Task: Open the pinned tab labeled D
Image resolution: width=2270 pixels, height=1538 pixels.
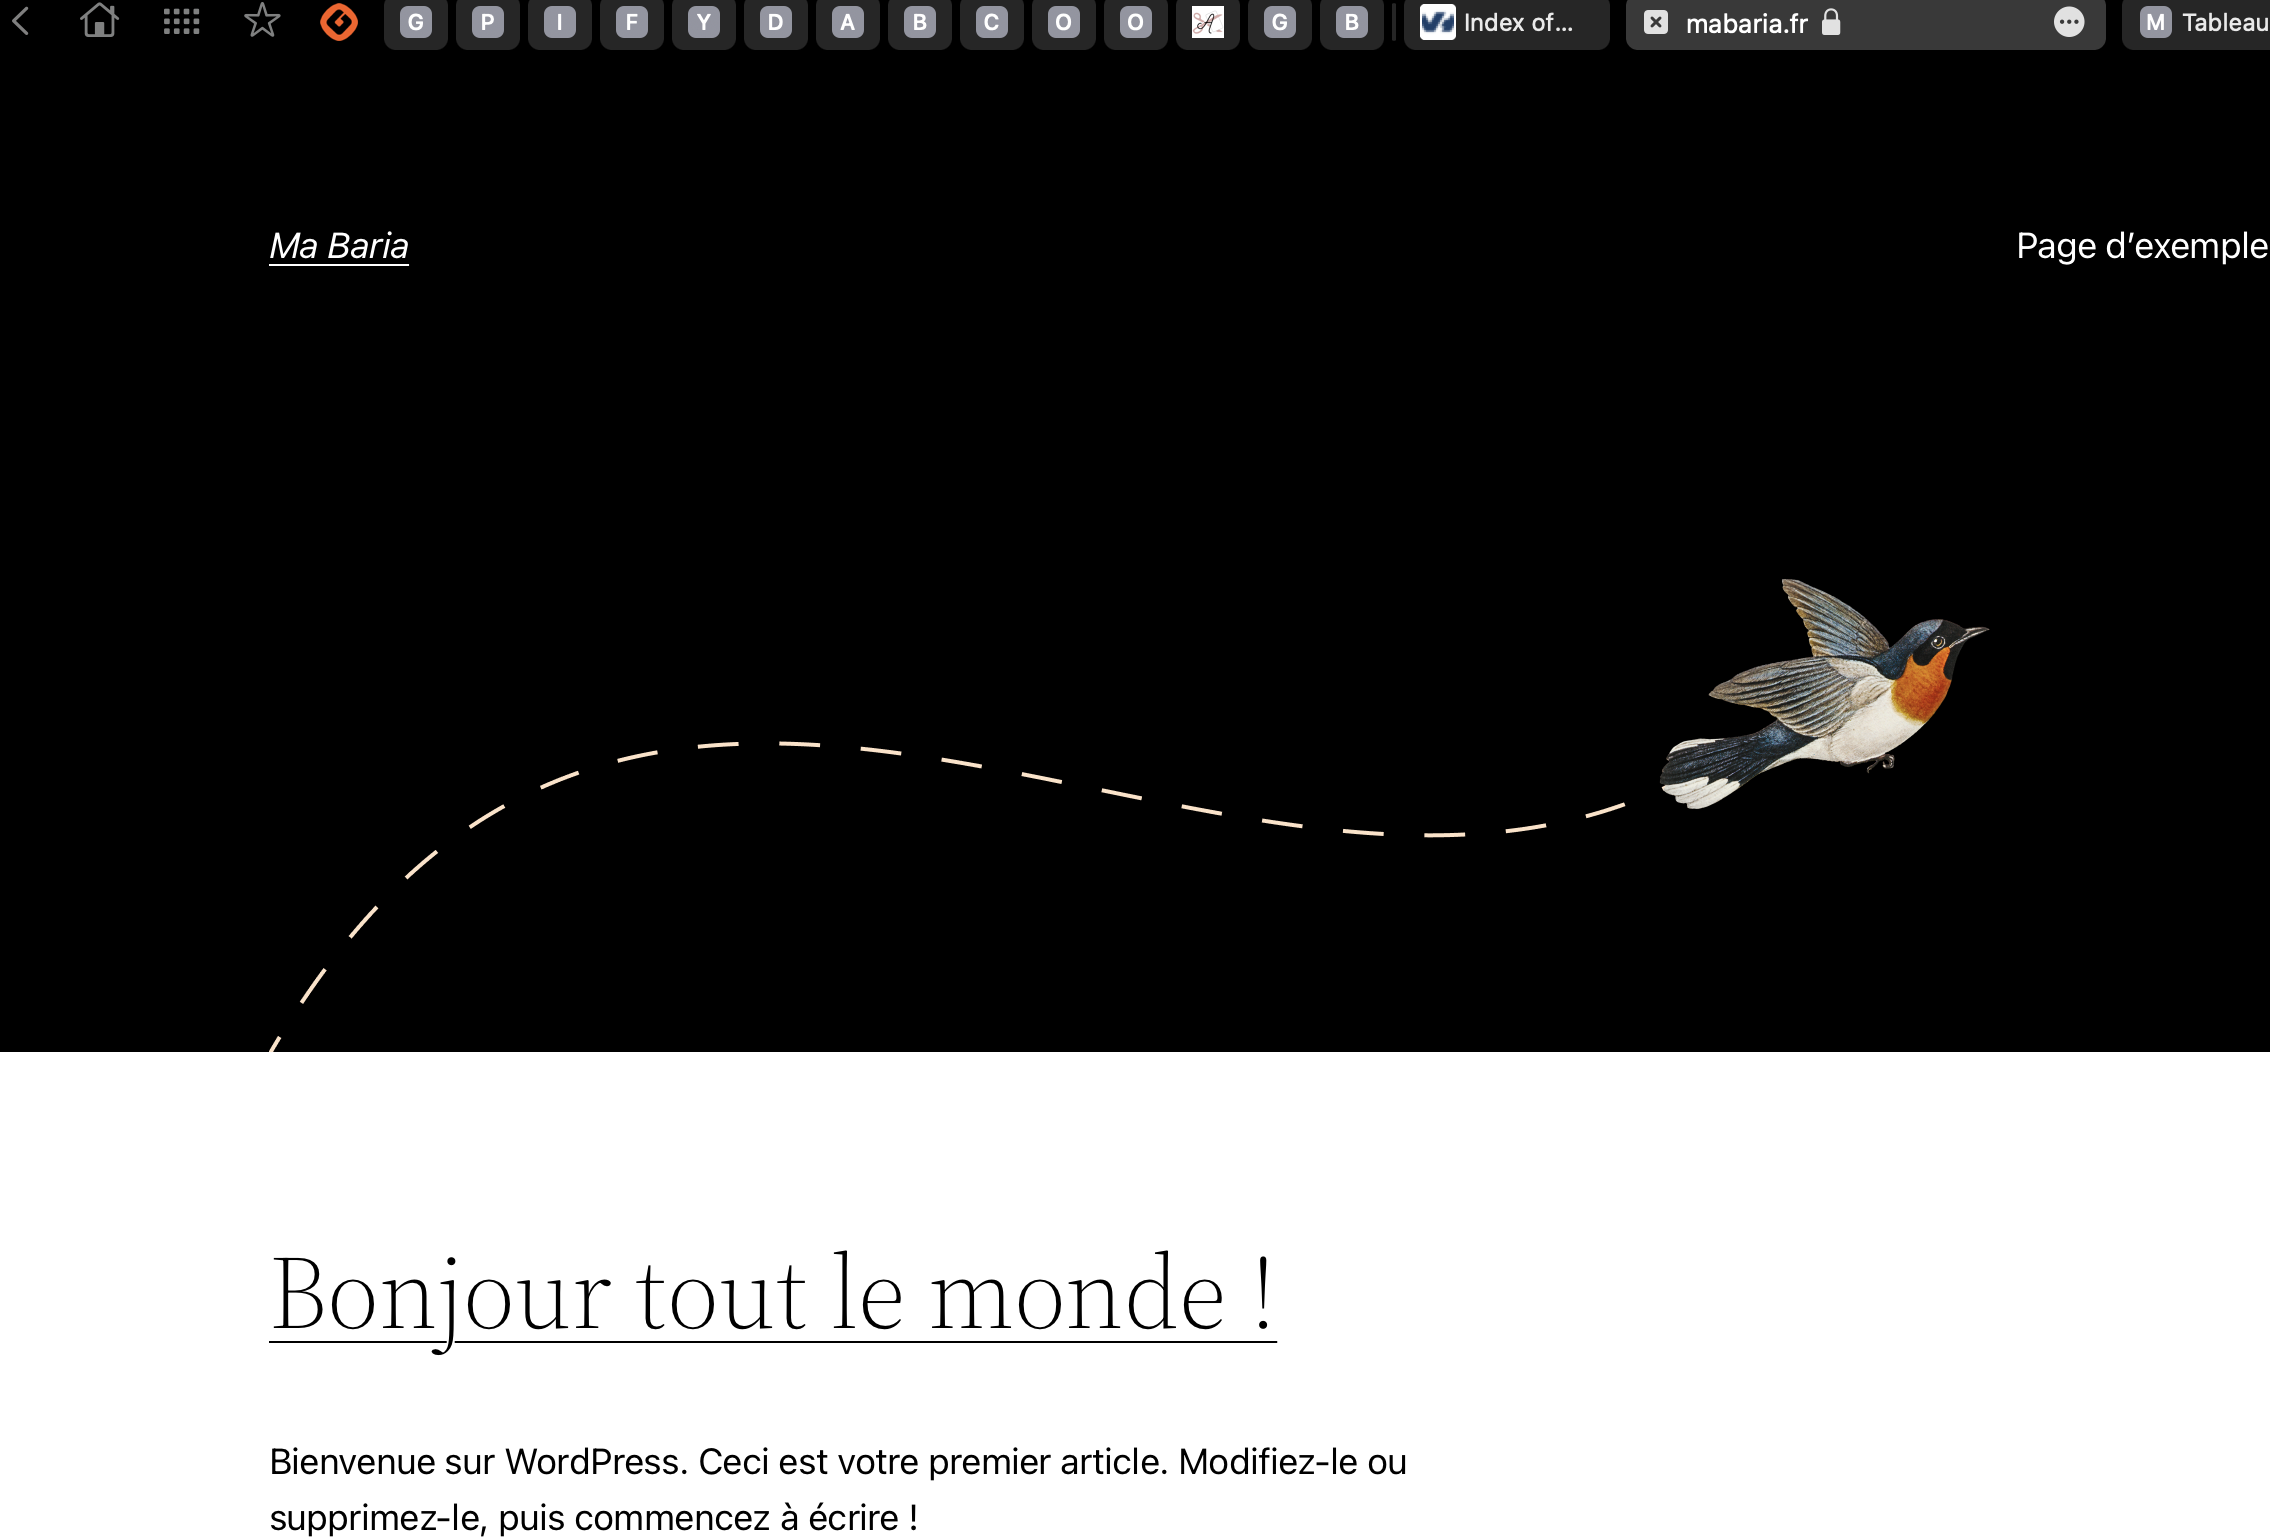Action: 776,22
